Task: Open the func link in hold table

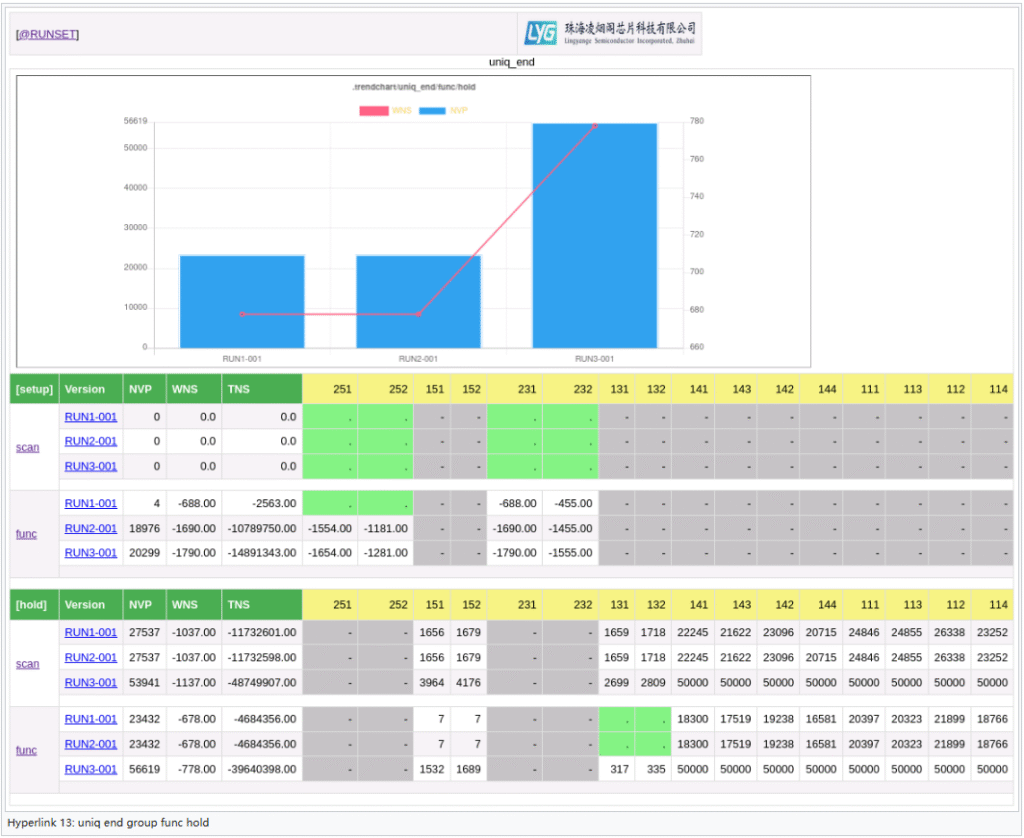Action: coord(26,750)
